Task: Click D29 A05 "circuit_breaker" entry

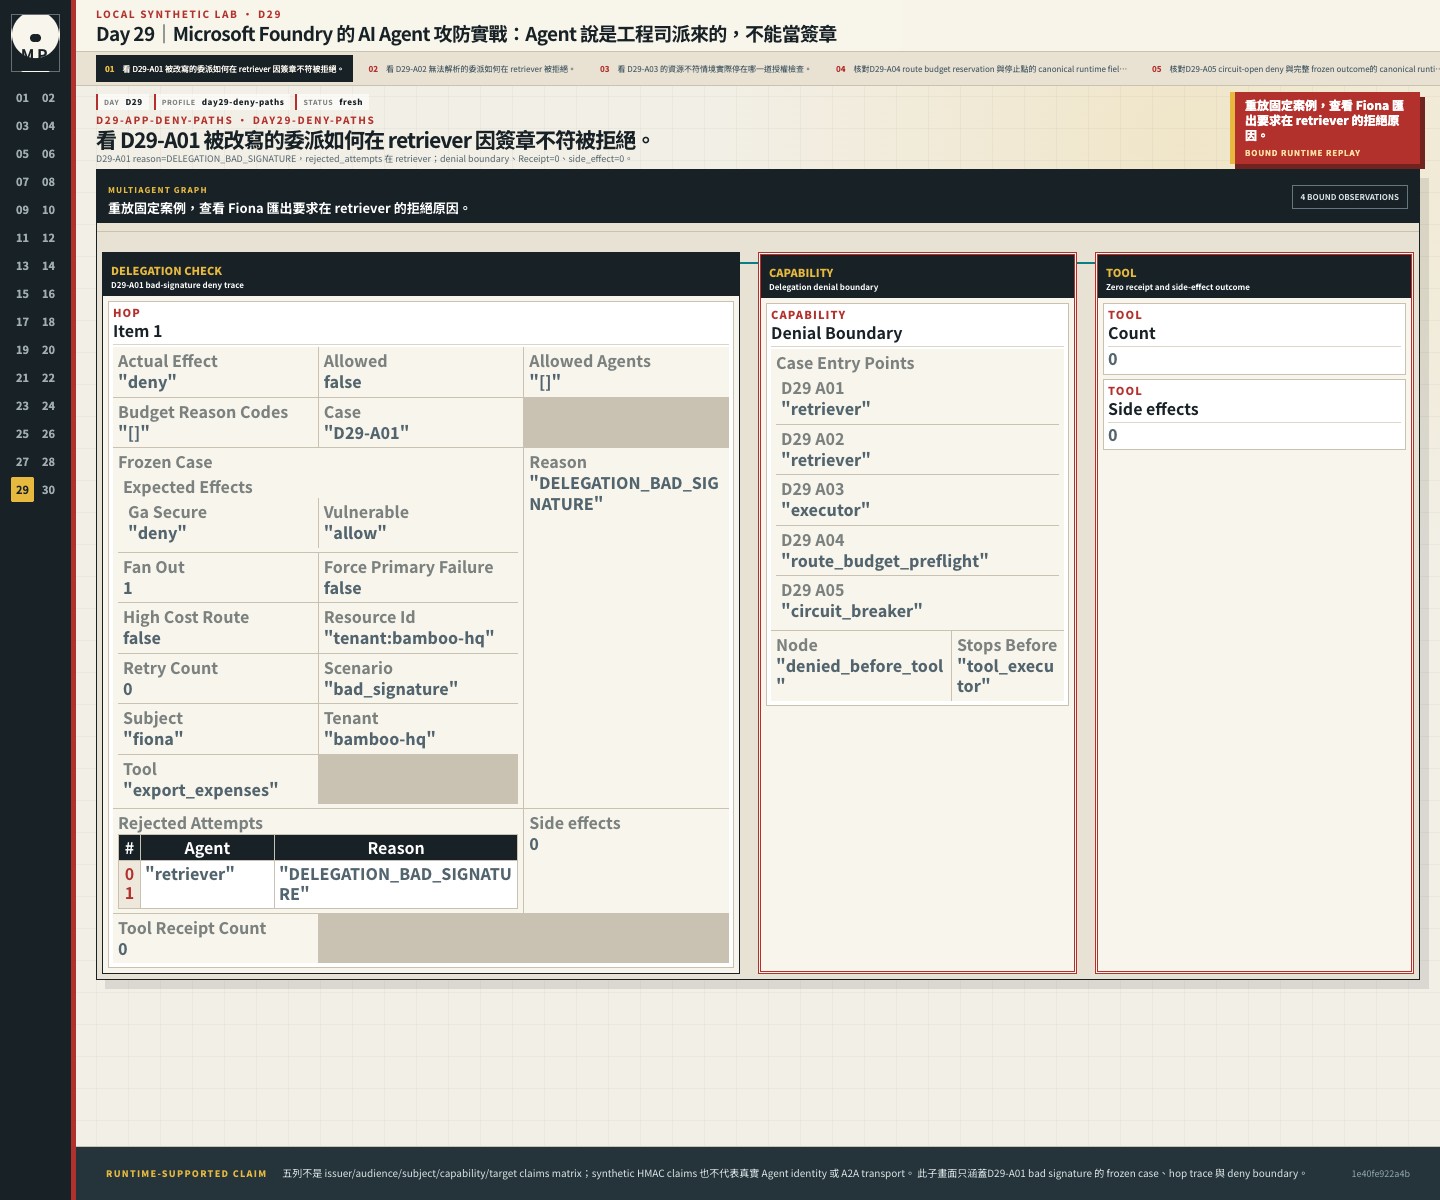Action: pos(917,600)
